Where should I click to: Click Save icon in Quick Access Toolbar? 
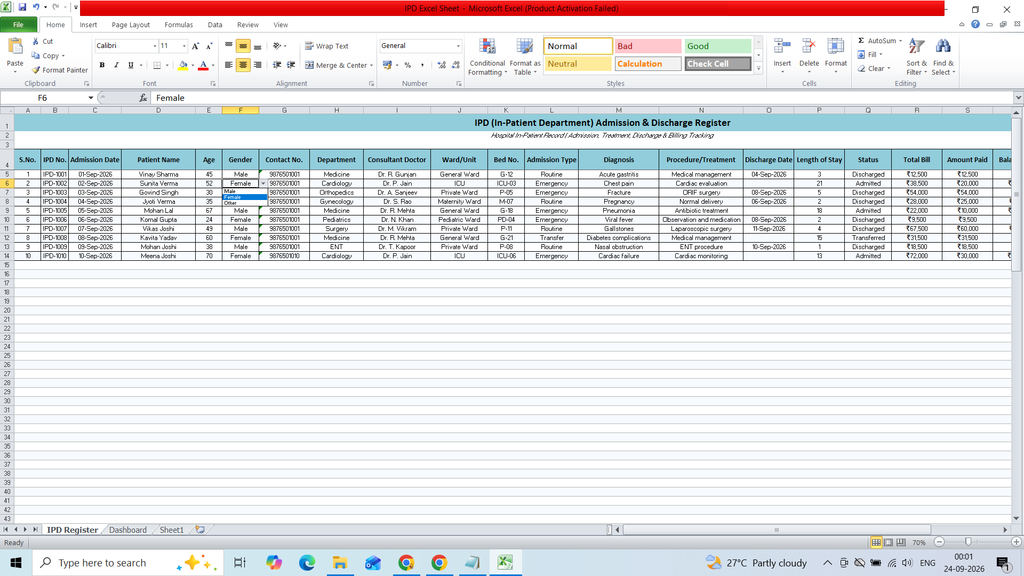(x=22, y=8)
